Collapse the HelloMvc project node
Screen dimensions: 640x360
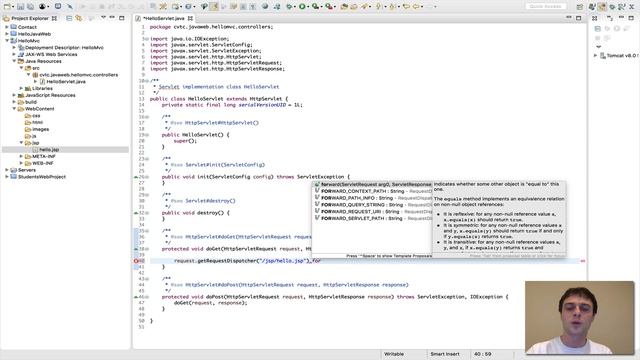point(7,41)
